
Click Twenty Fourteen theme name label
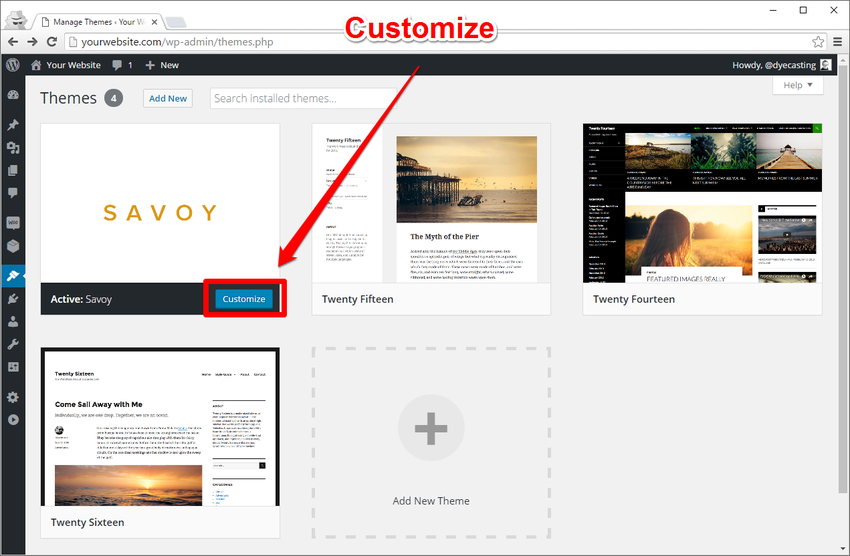point(634,299)
